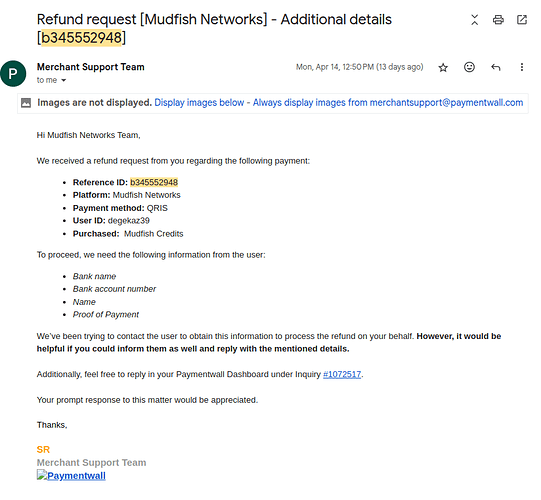Reply using the arrow icon
The image size is (541, 500).
[495, 67]
